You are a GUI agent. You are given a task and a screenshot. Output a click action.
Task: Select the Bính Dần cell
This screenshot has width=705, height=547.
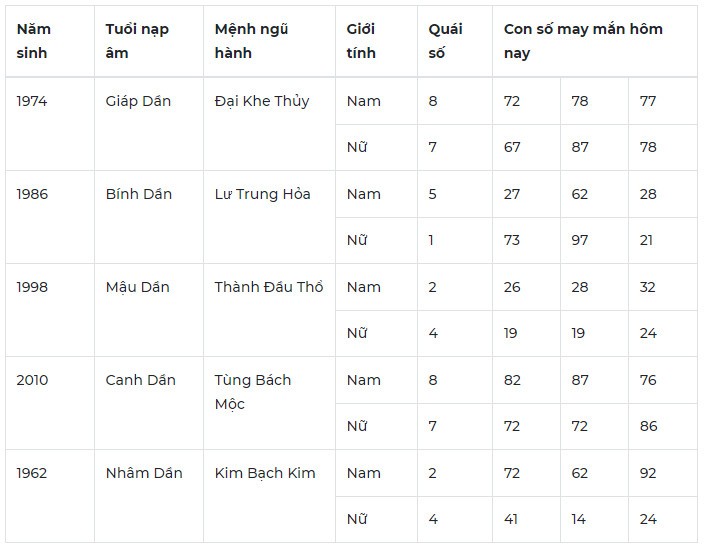149,217
